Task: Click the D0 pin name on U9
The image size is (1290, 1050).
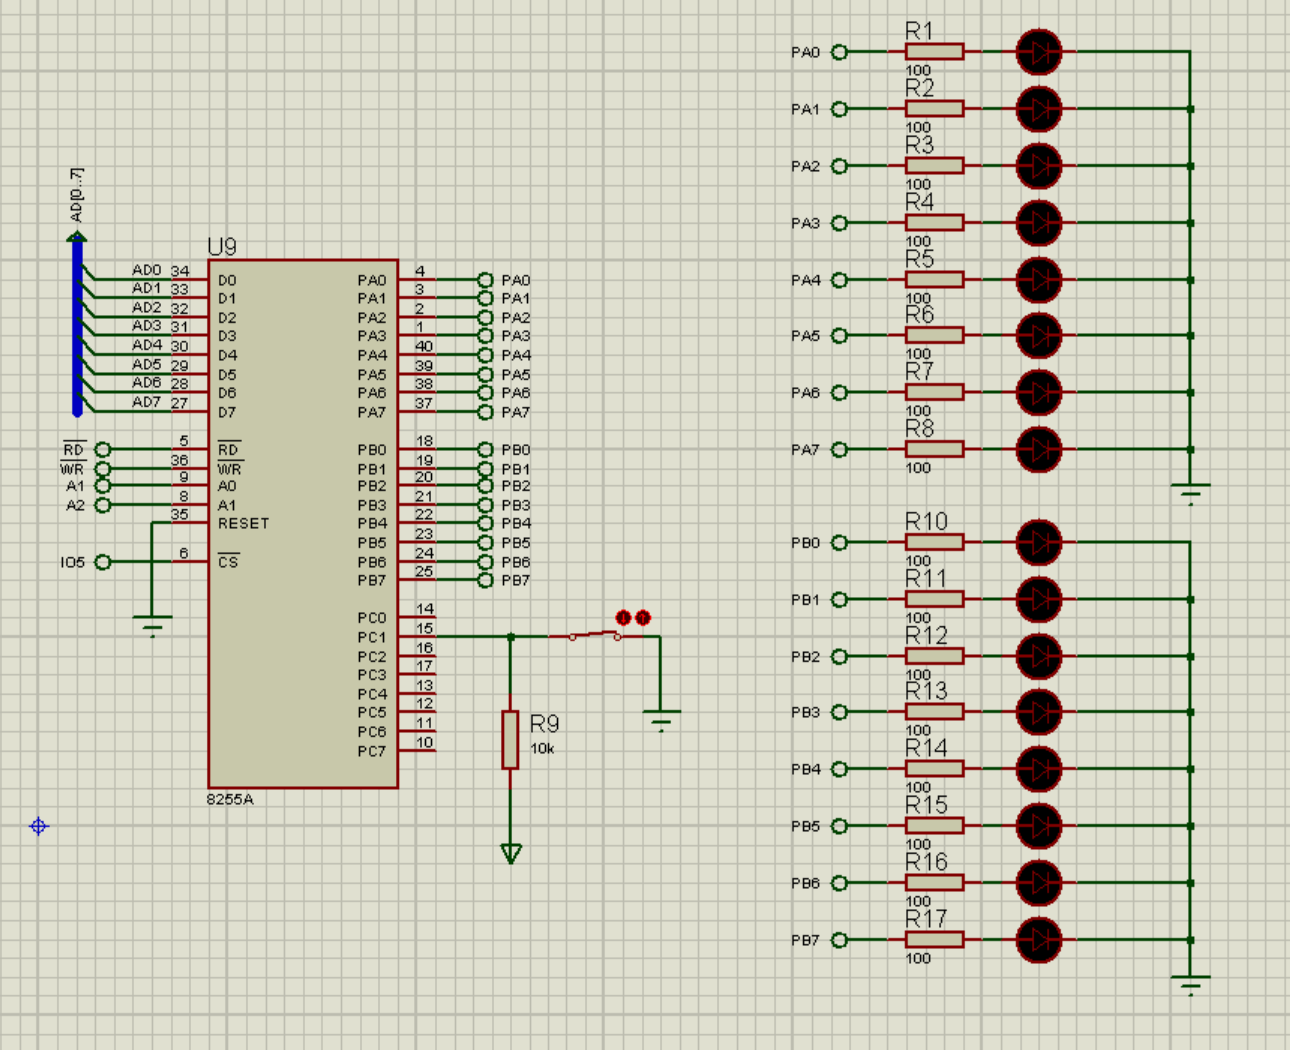Action: (x=227, y=280)
